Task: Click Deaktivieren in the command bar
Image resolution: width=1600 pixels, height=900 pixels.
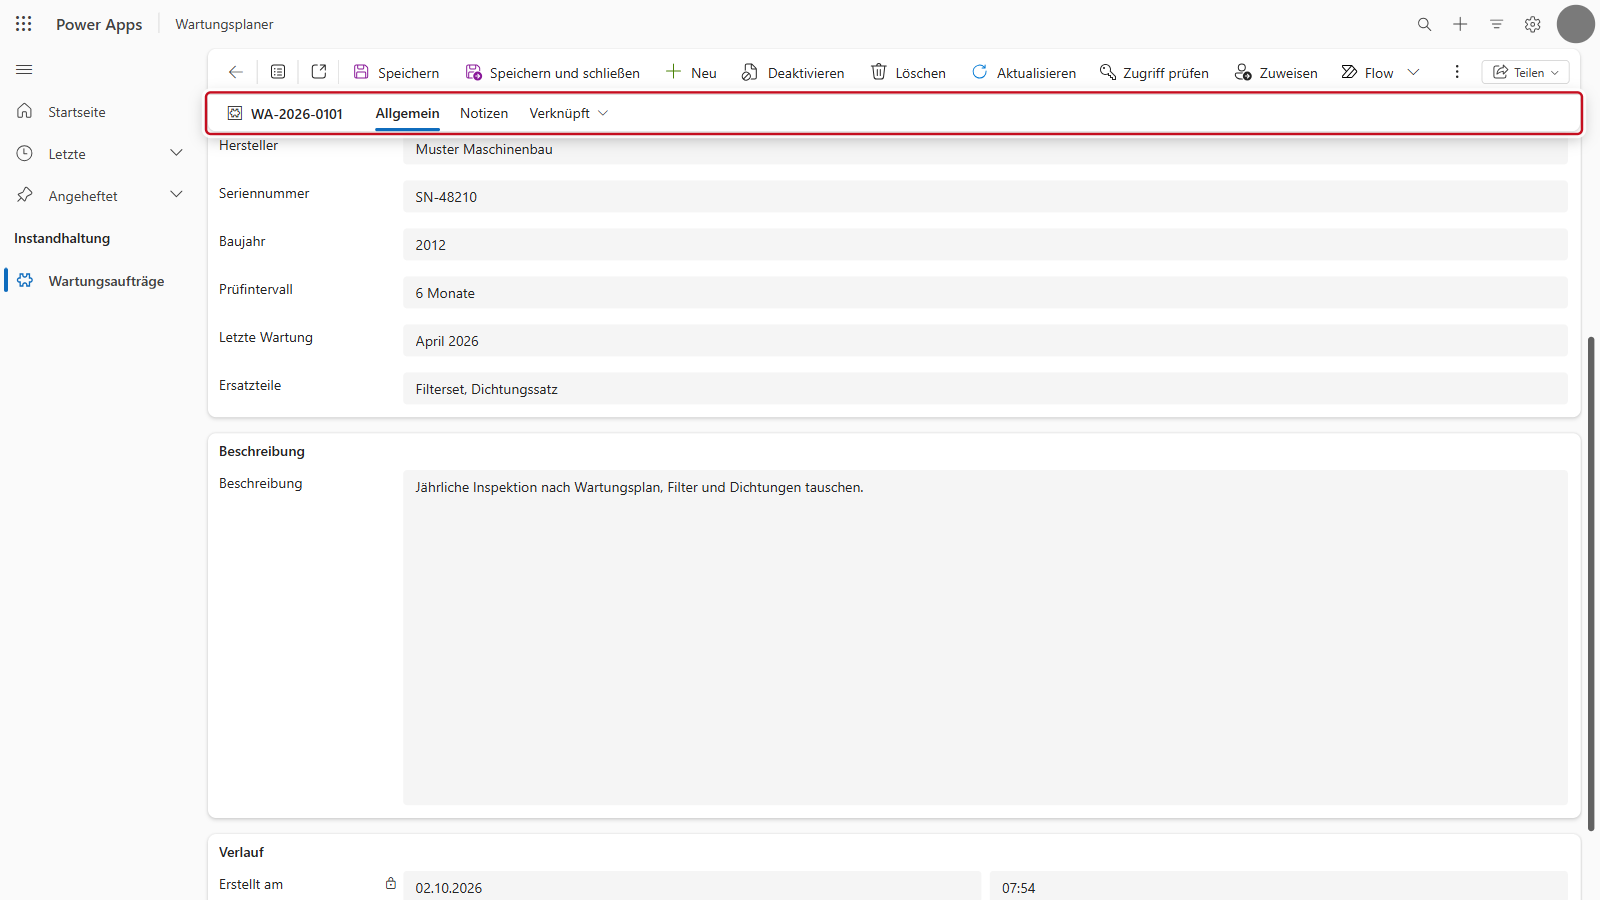Action: point(793,72)
